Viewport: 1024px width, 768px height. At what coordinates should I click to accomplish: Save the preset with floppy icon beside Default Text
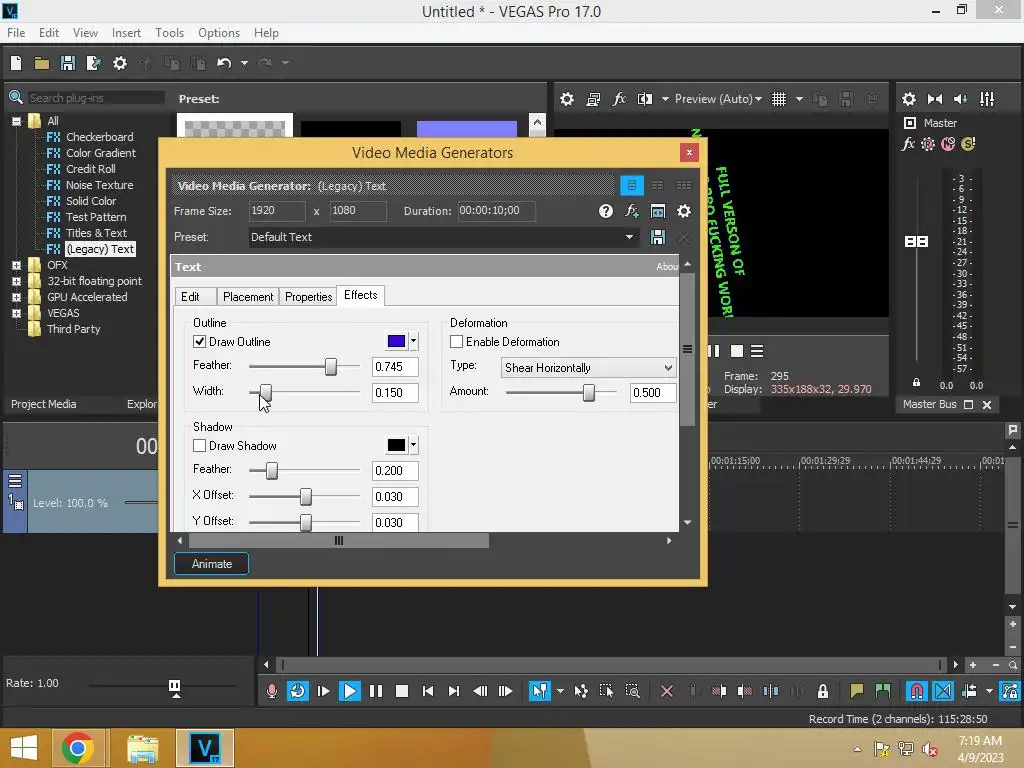point(658,237)
